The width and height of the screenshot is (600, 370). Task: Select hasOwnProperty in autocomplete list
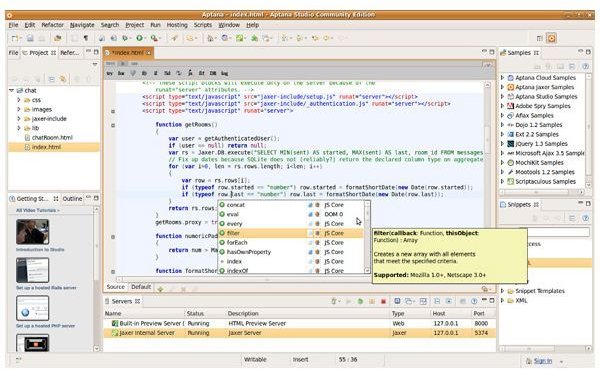(x=290, y=252)
